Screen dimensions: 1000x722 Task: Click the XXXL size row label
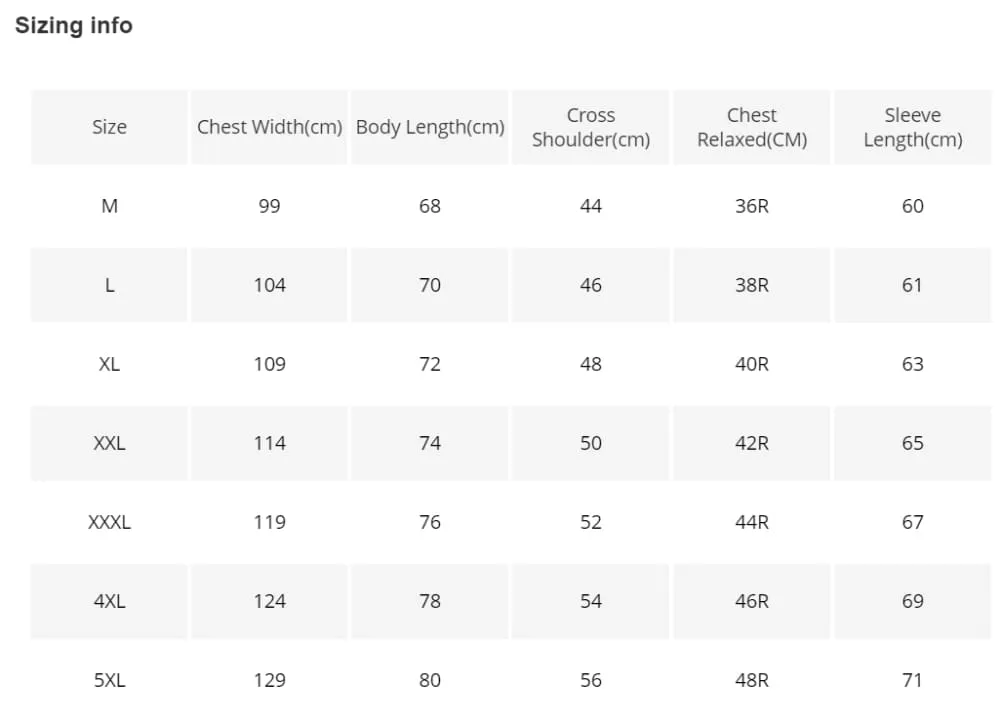click(x=109, y=522)
